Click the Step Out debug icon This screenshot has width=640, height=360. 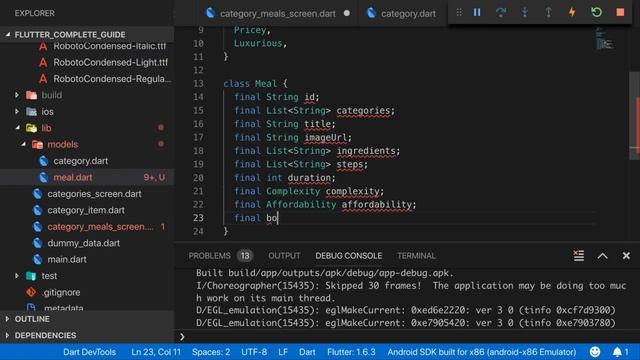[548, 13]
